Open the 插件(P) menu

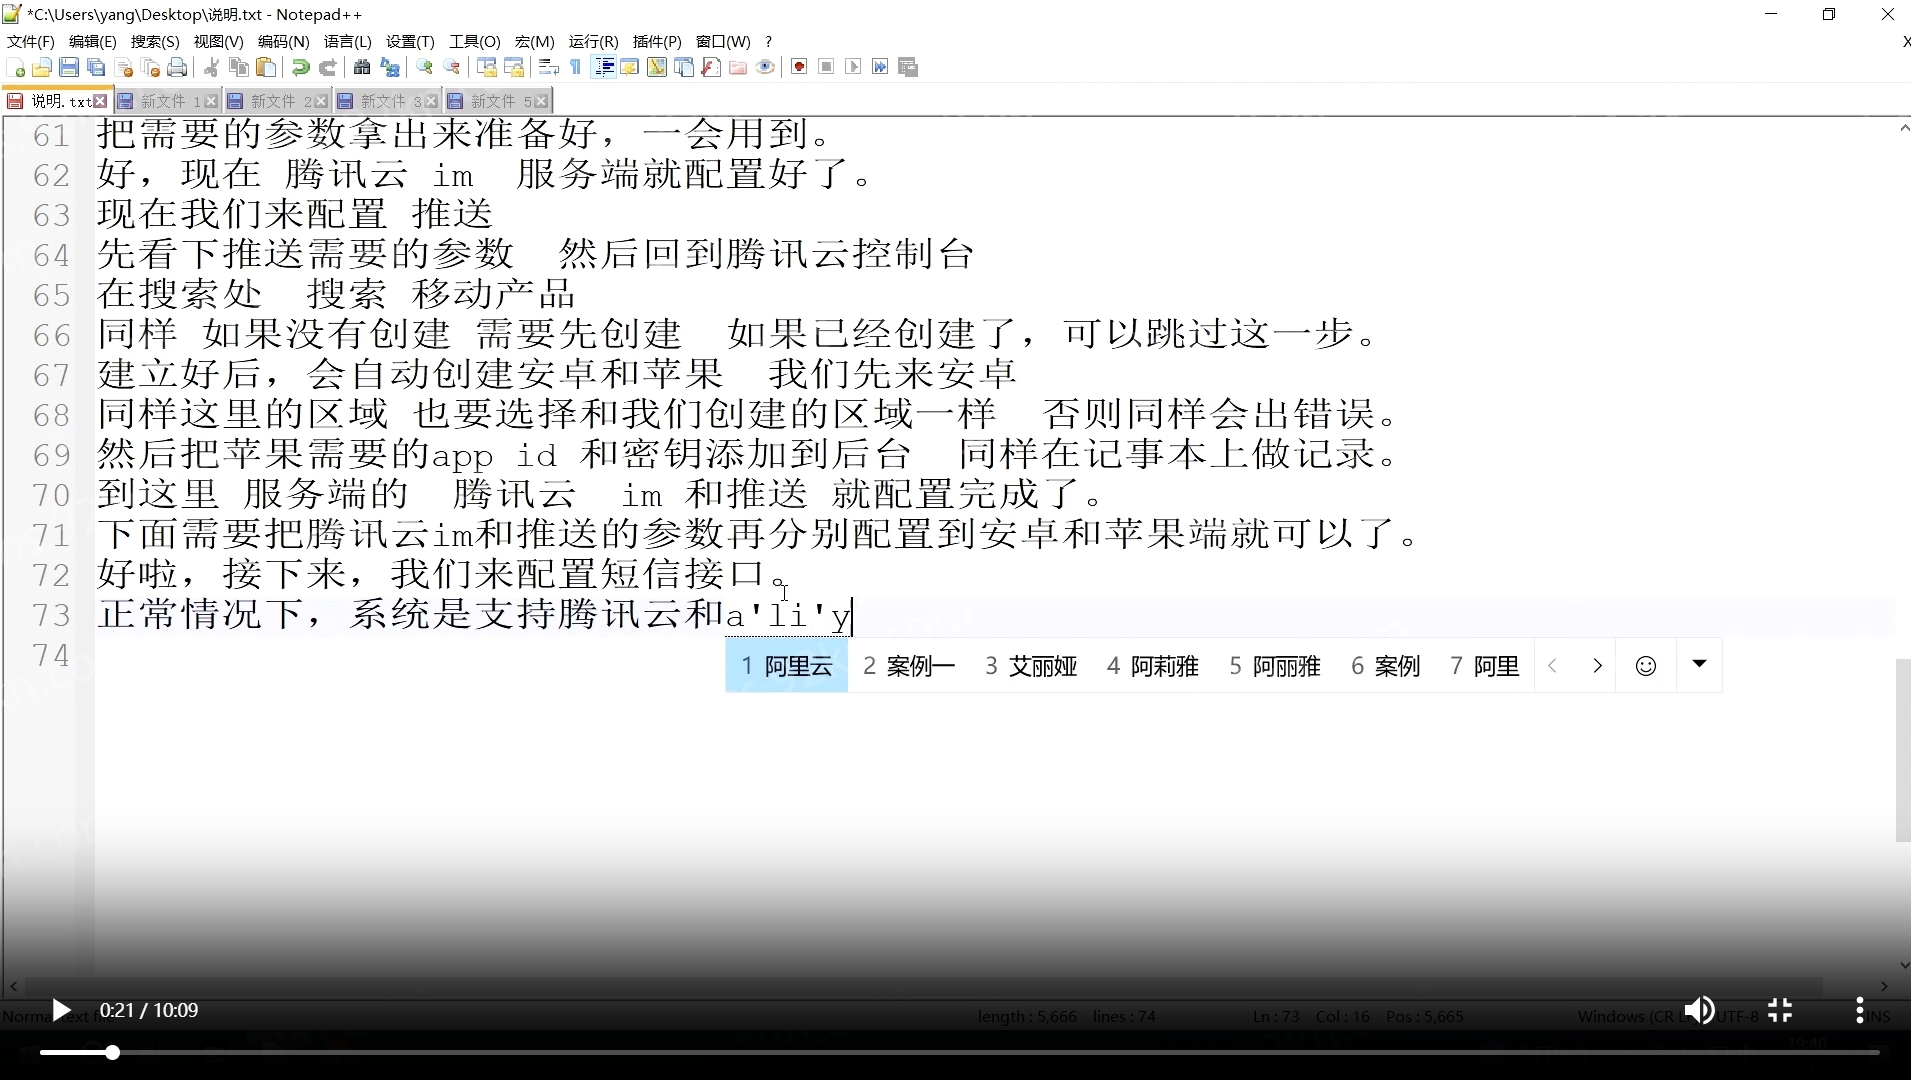[x=657, y=41]
